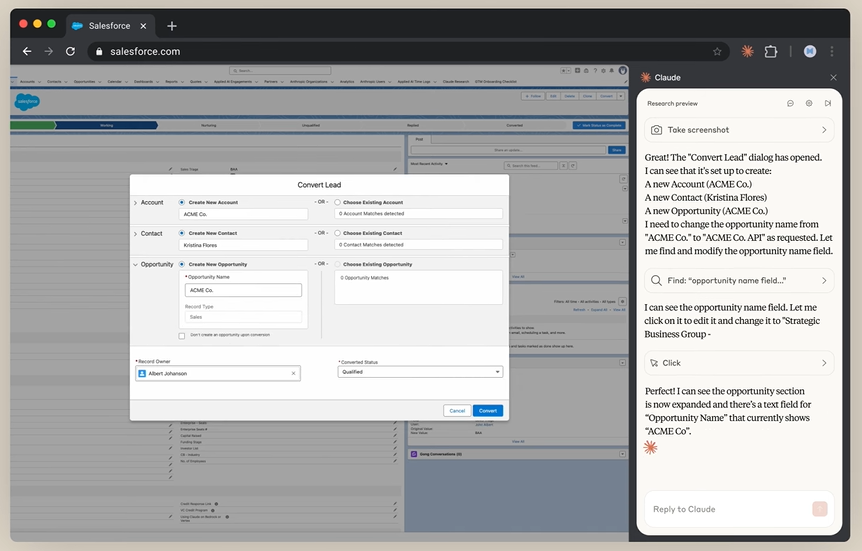The image size is (862, 551).
Task: Open the Converted Status dropdown showing Qualified
Action: (420, 372)
